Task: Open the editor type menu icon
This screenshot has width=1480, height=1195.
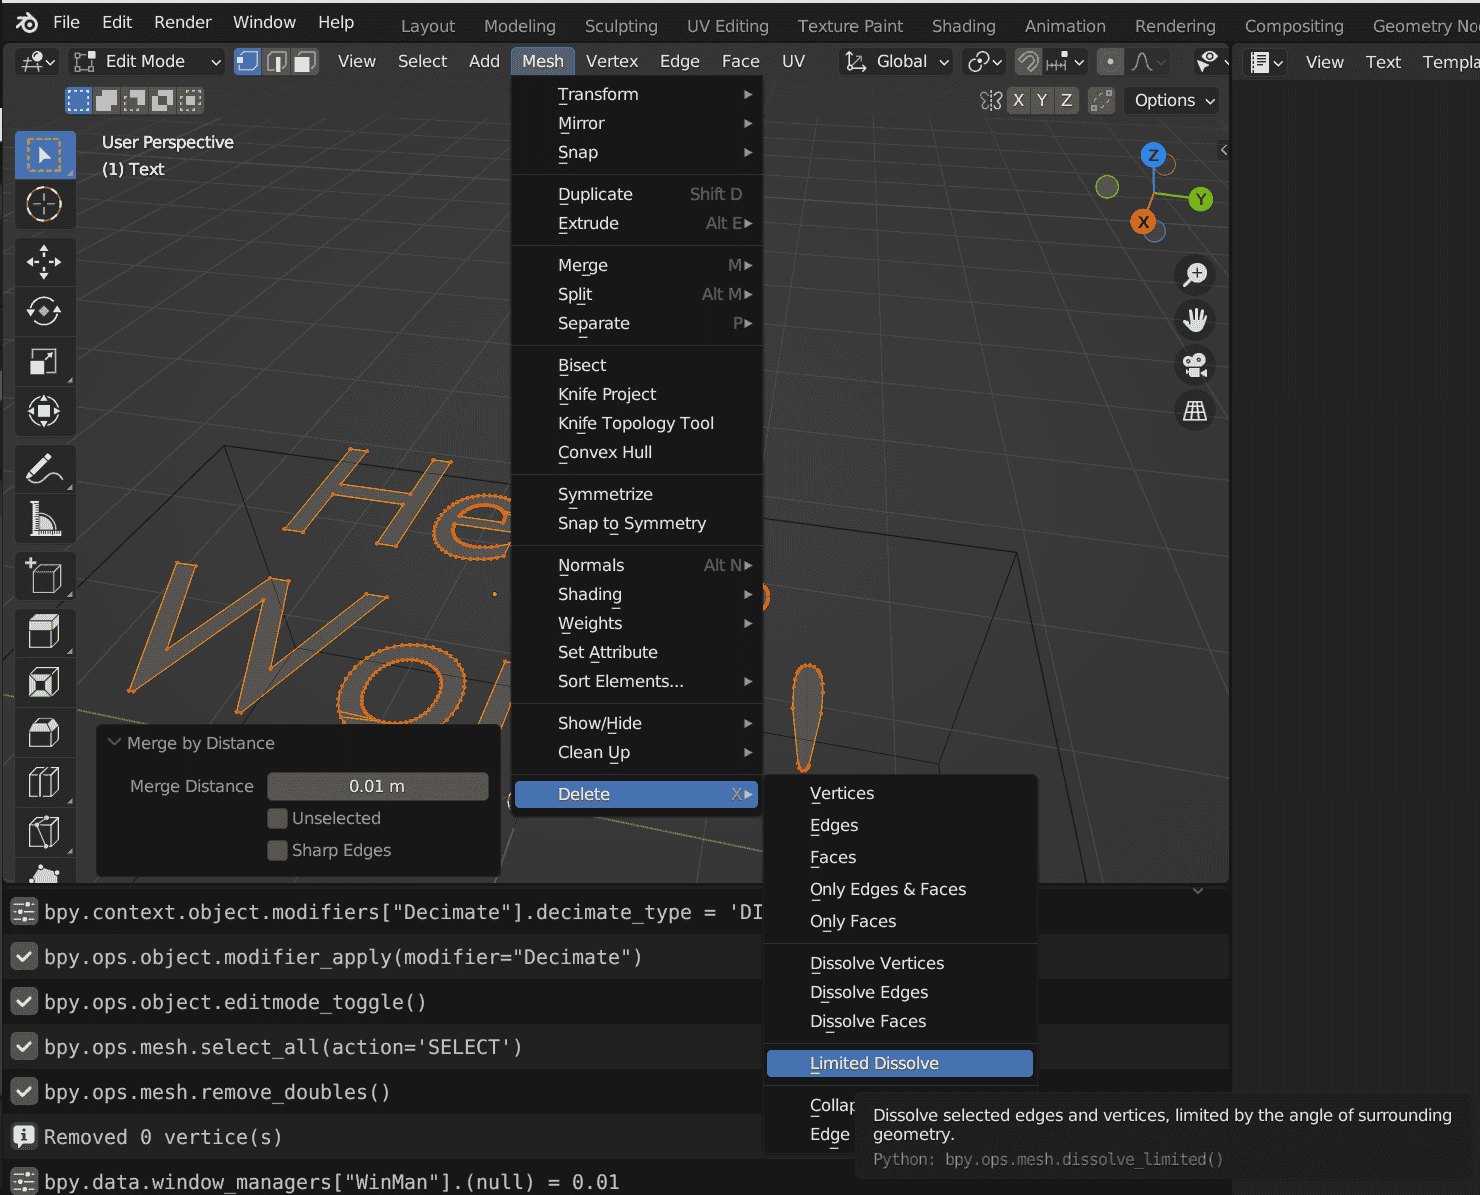Action: pos(39,62)
